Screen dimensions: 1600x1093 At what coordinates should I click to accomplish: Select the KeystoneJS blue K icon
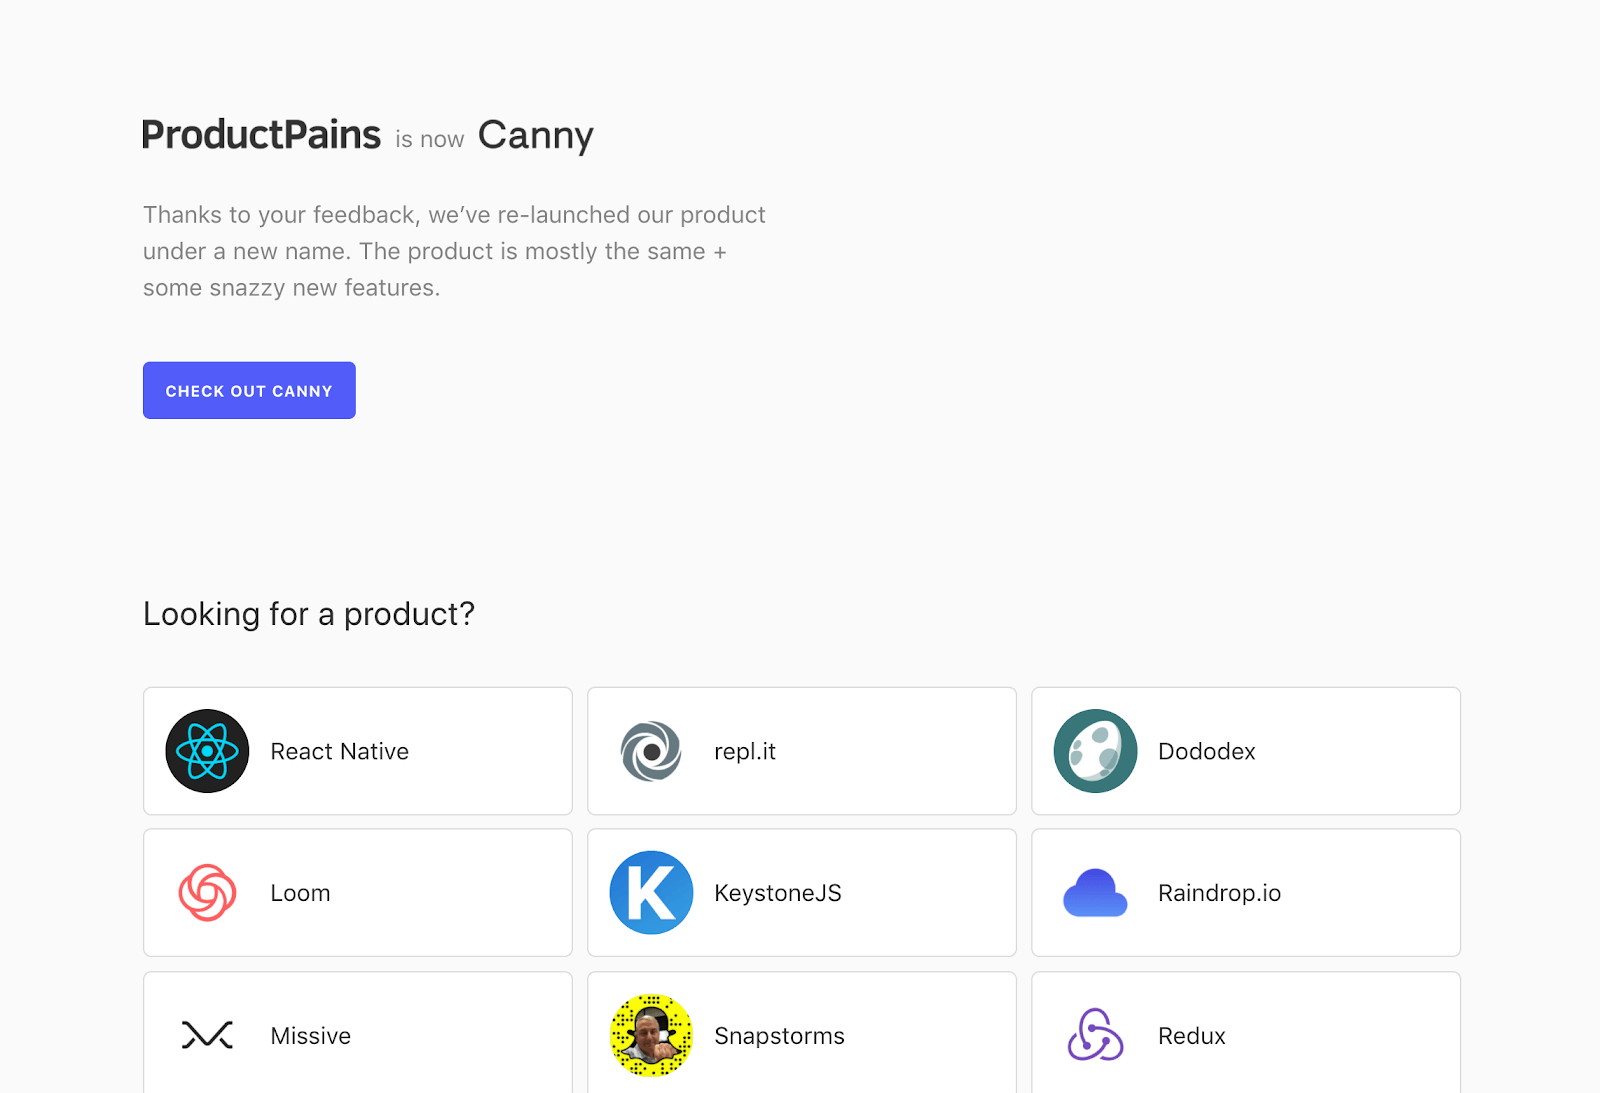pyautogui.click(x=651, y=893)
